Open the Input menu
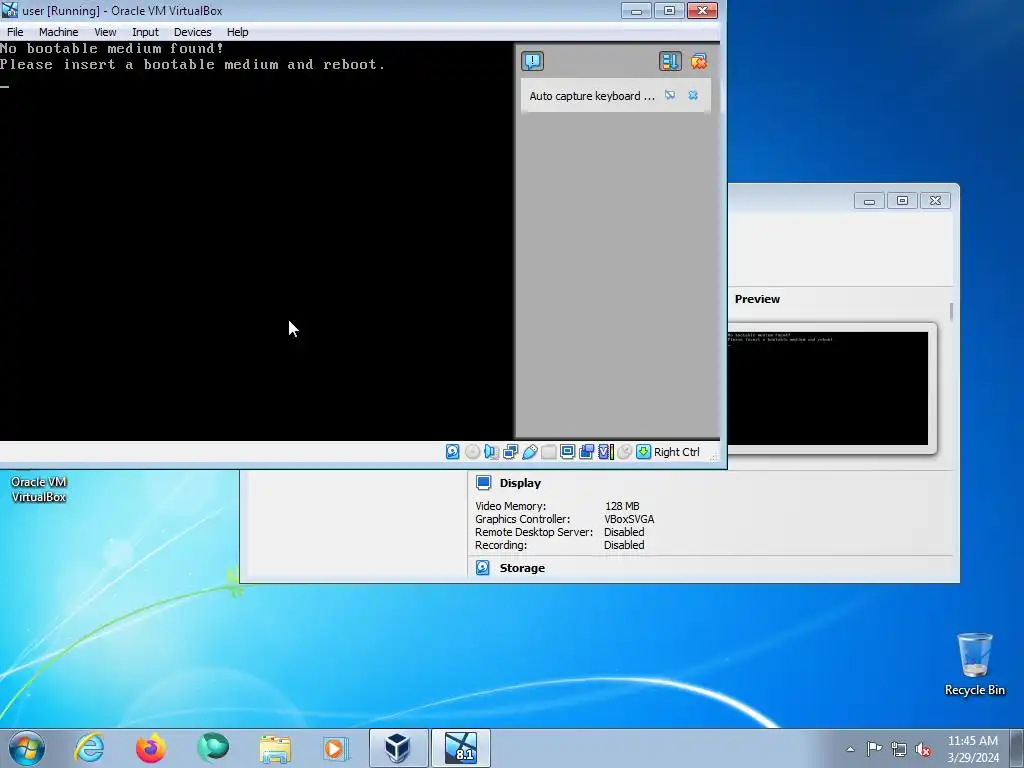This screenshot has width=1024, height=768. (x=145, y=32)
